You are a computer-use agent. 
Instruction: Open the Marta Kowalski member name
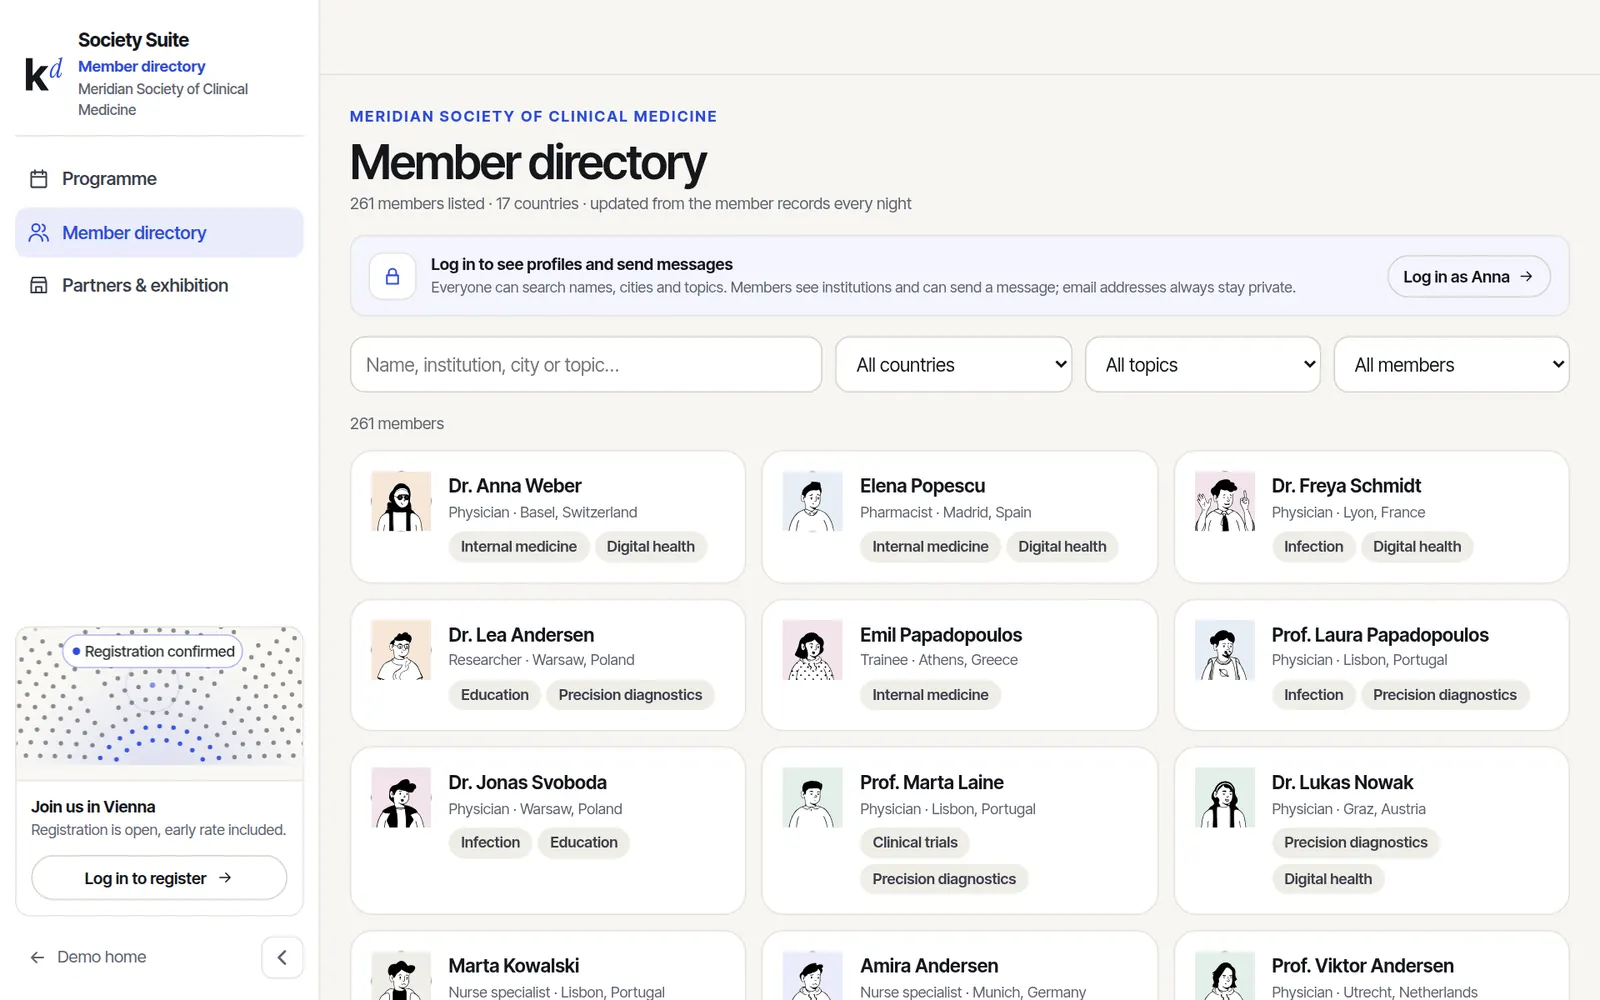click(514, 966)
